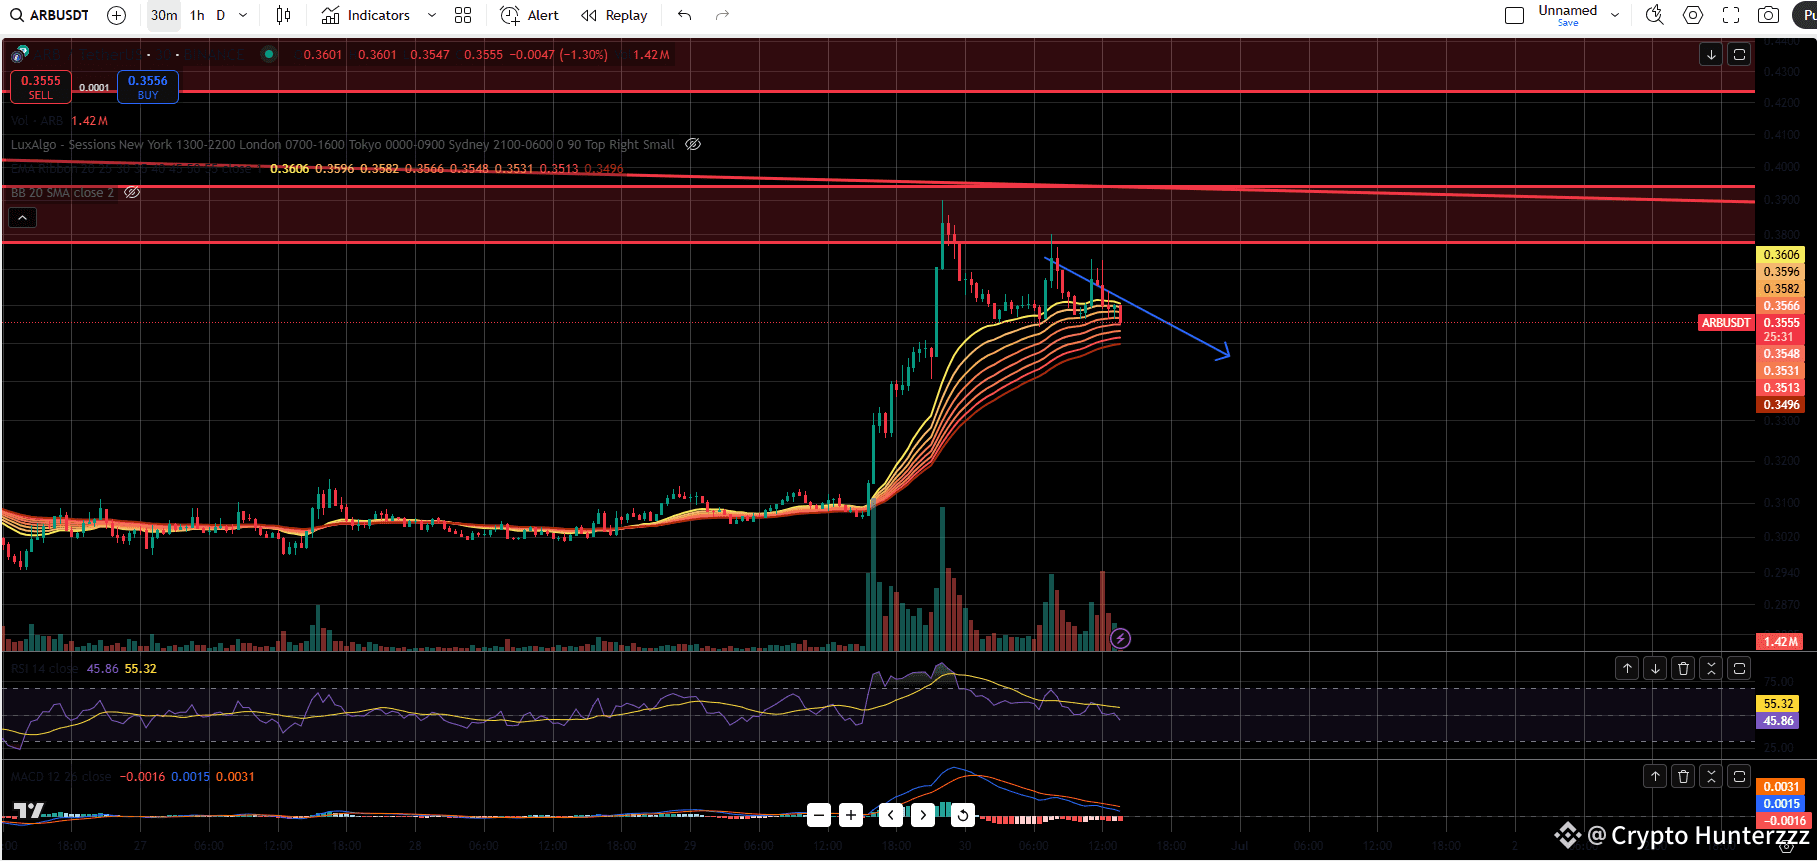
Task: Click the Quick Search lightning magnifier icon
Action: (1654, 15)
